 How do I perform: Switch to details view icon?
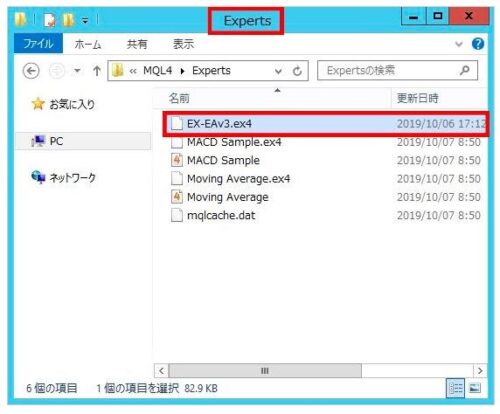coord(455,388)
